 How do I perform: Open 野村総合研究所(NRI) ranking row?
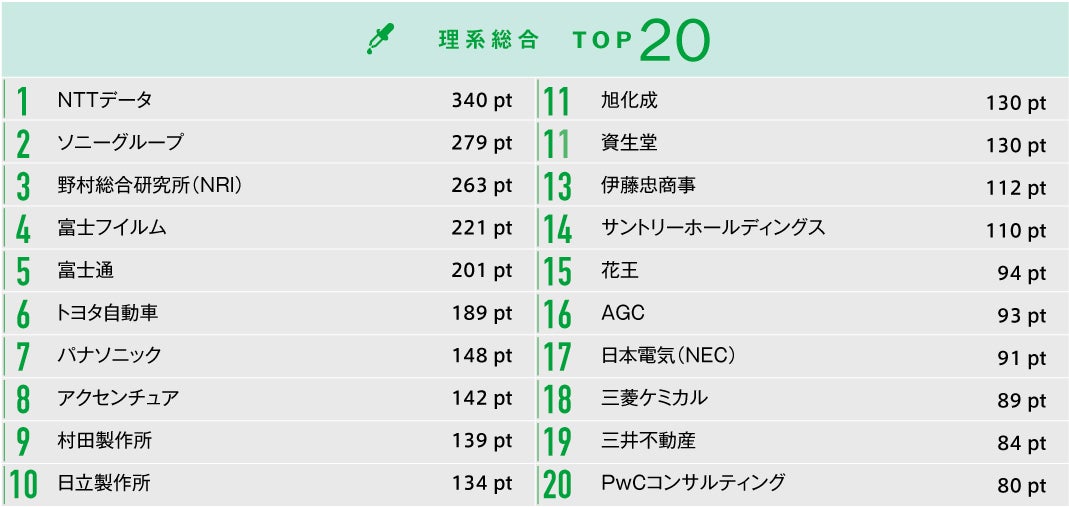tap(150, 186)
